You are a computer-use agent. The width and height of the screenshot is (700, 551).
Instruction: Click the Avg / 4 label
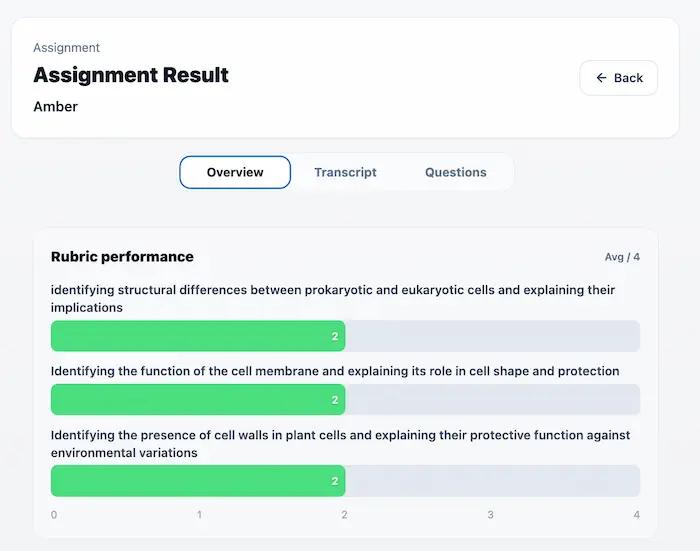click(622, 257)
